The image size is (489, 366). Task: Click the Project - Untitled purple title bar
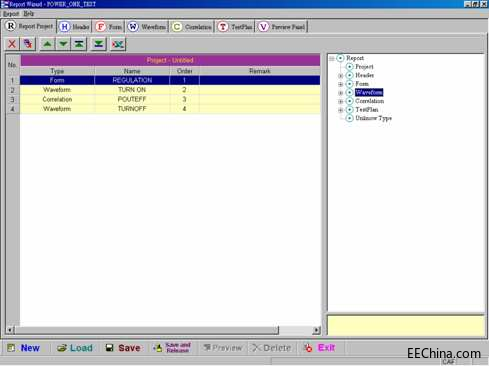pyautogui.click(x=170, y=60)
